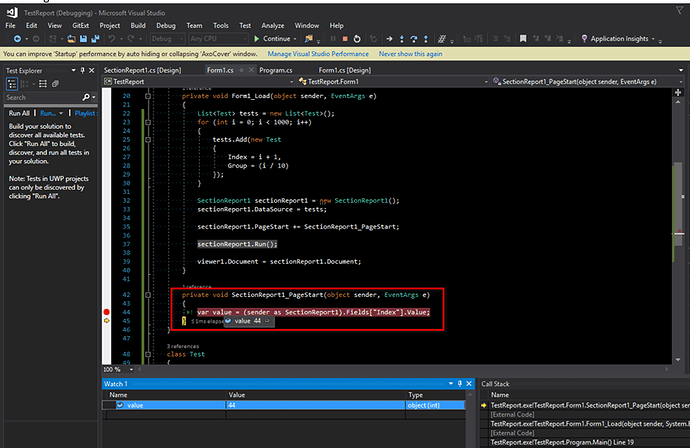Click Manage Visual Studio Performance link
This screenshot has width=690, height=448.
coord(318,54)
